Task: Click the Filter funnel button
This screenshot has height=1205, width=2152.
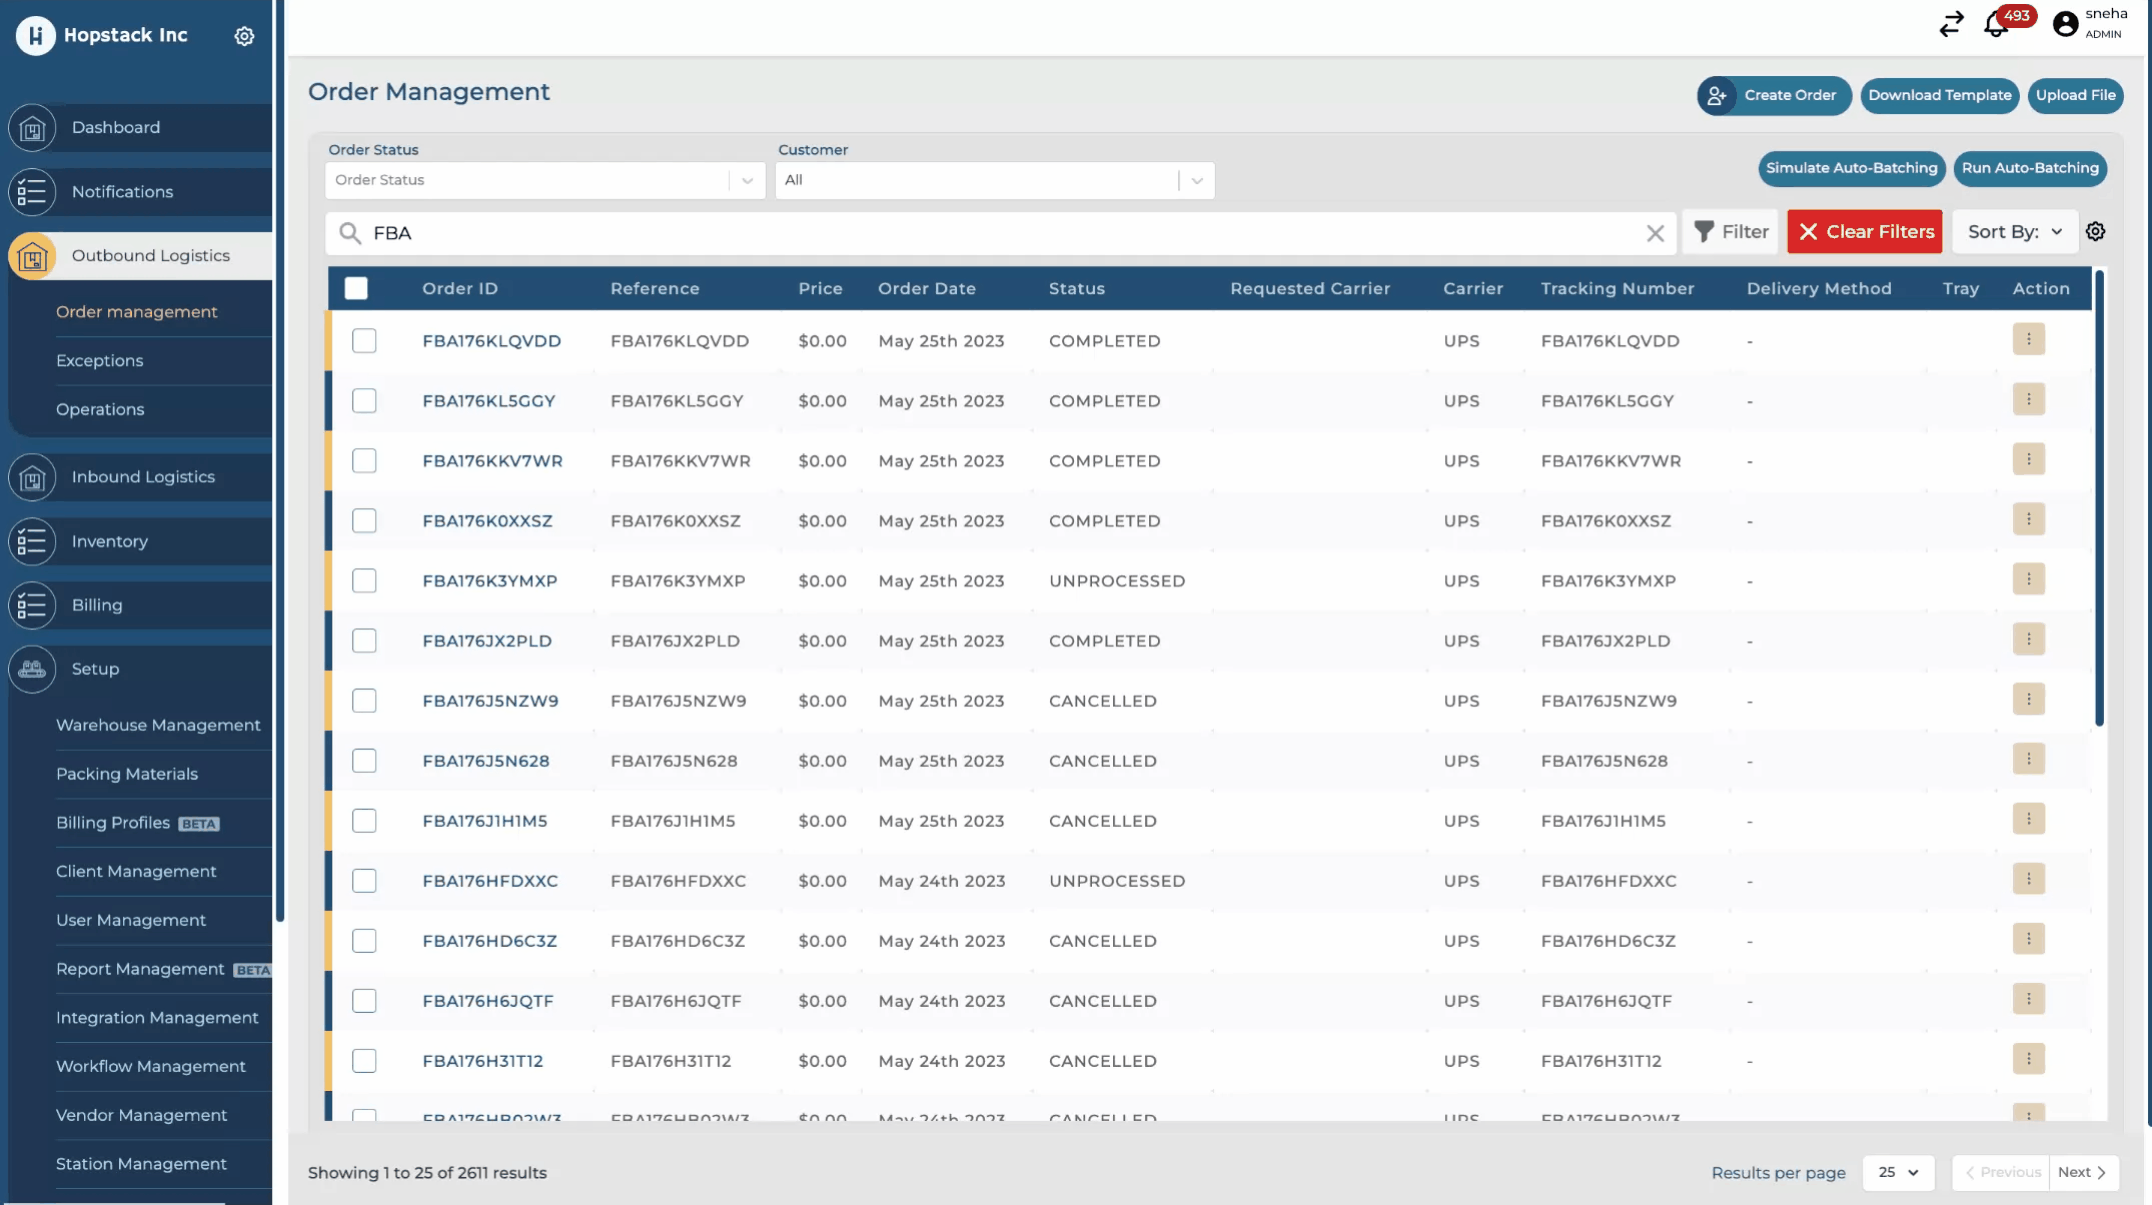Action: (1731, 232)
